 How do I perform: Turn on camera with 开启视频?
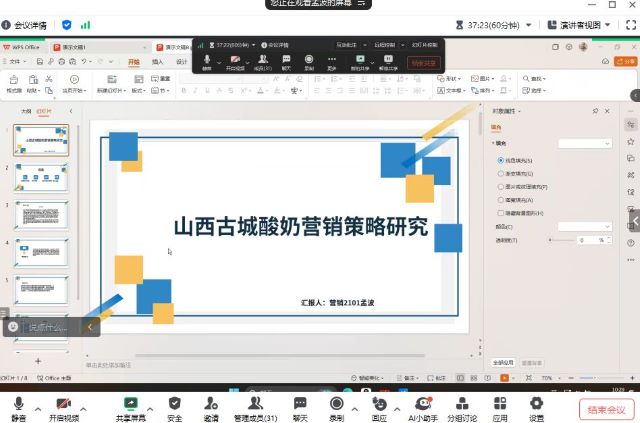click(x=67, y=403)
